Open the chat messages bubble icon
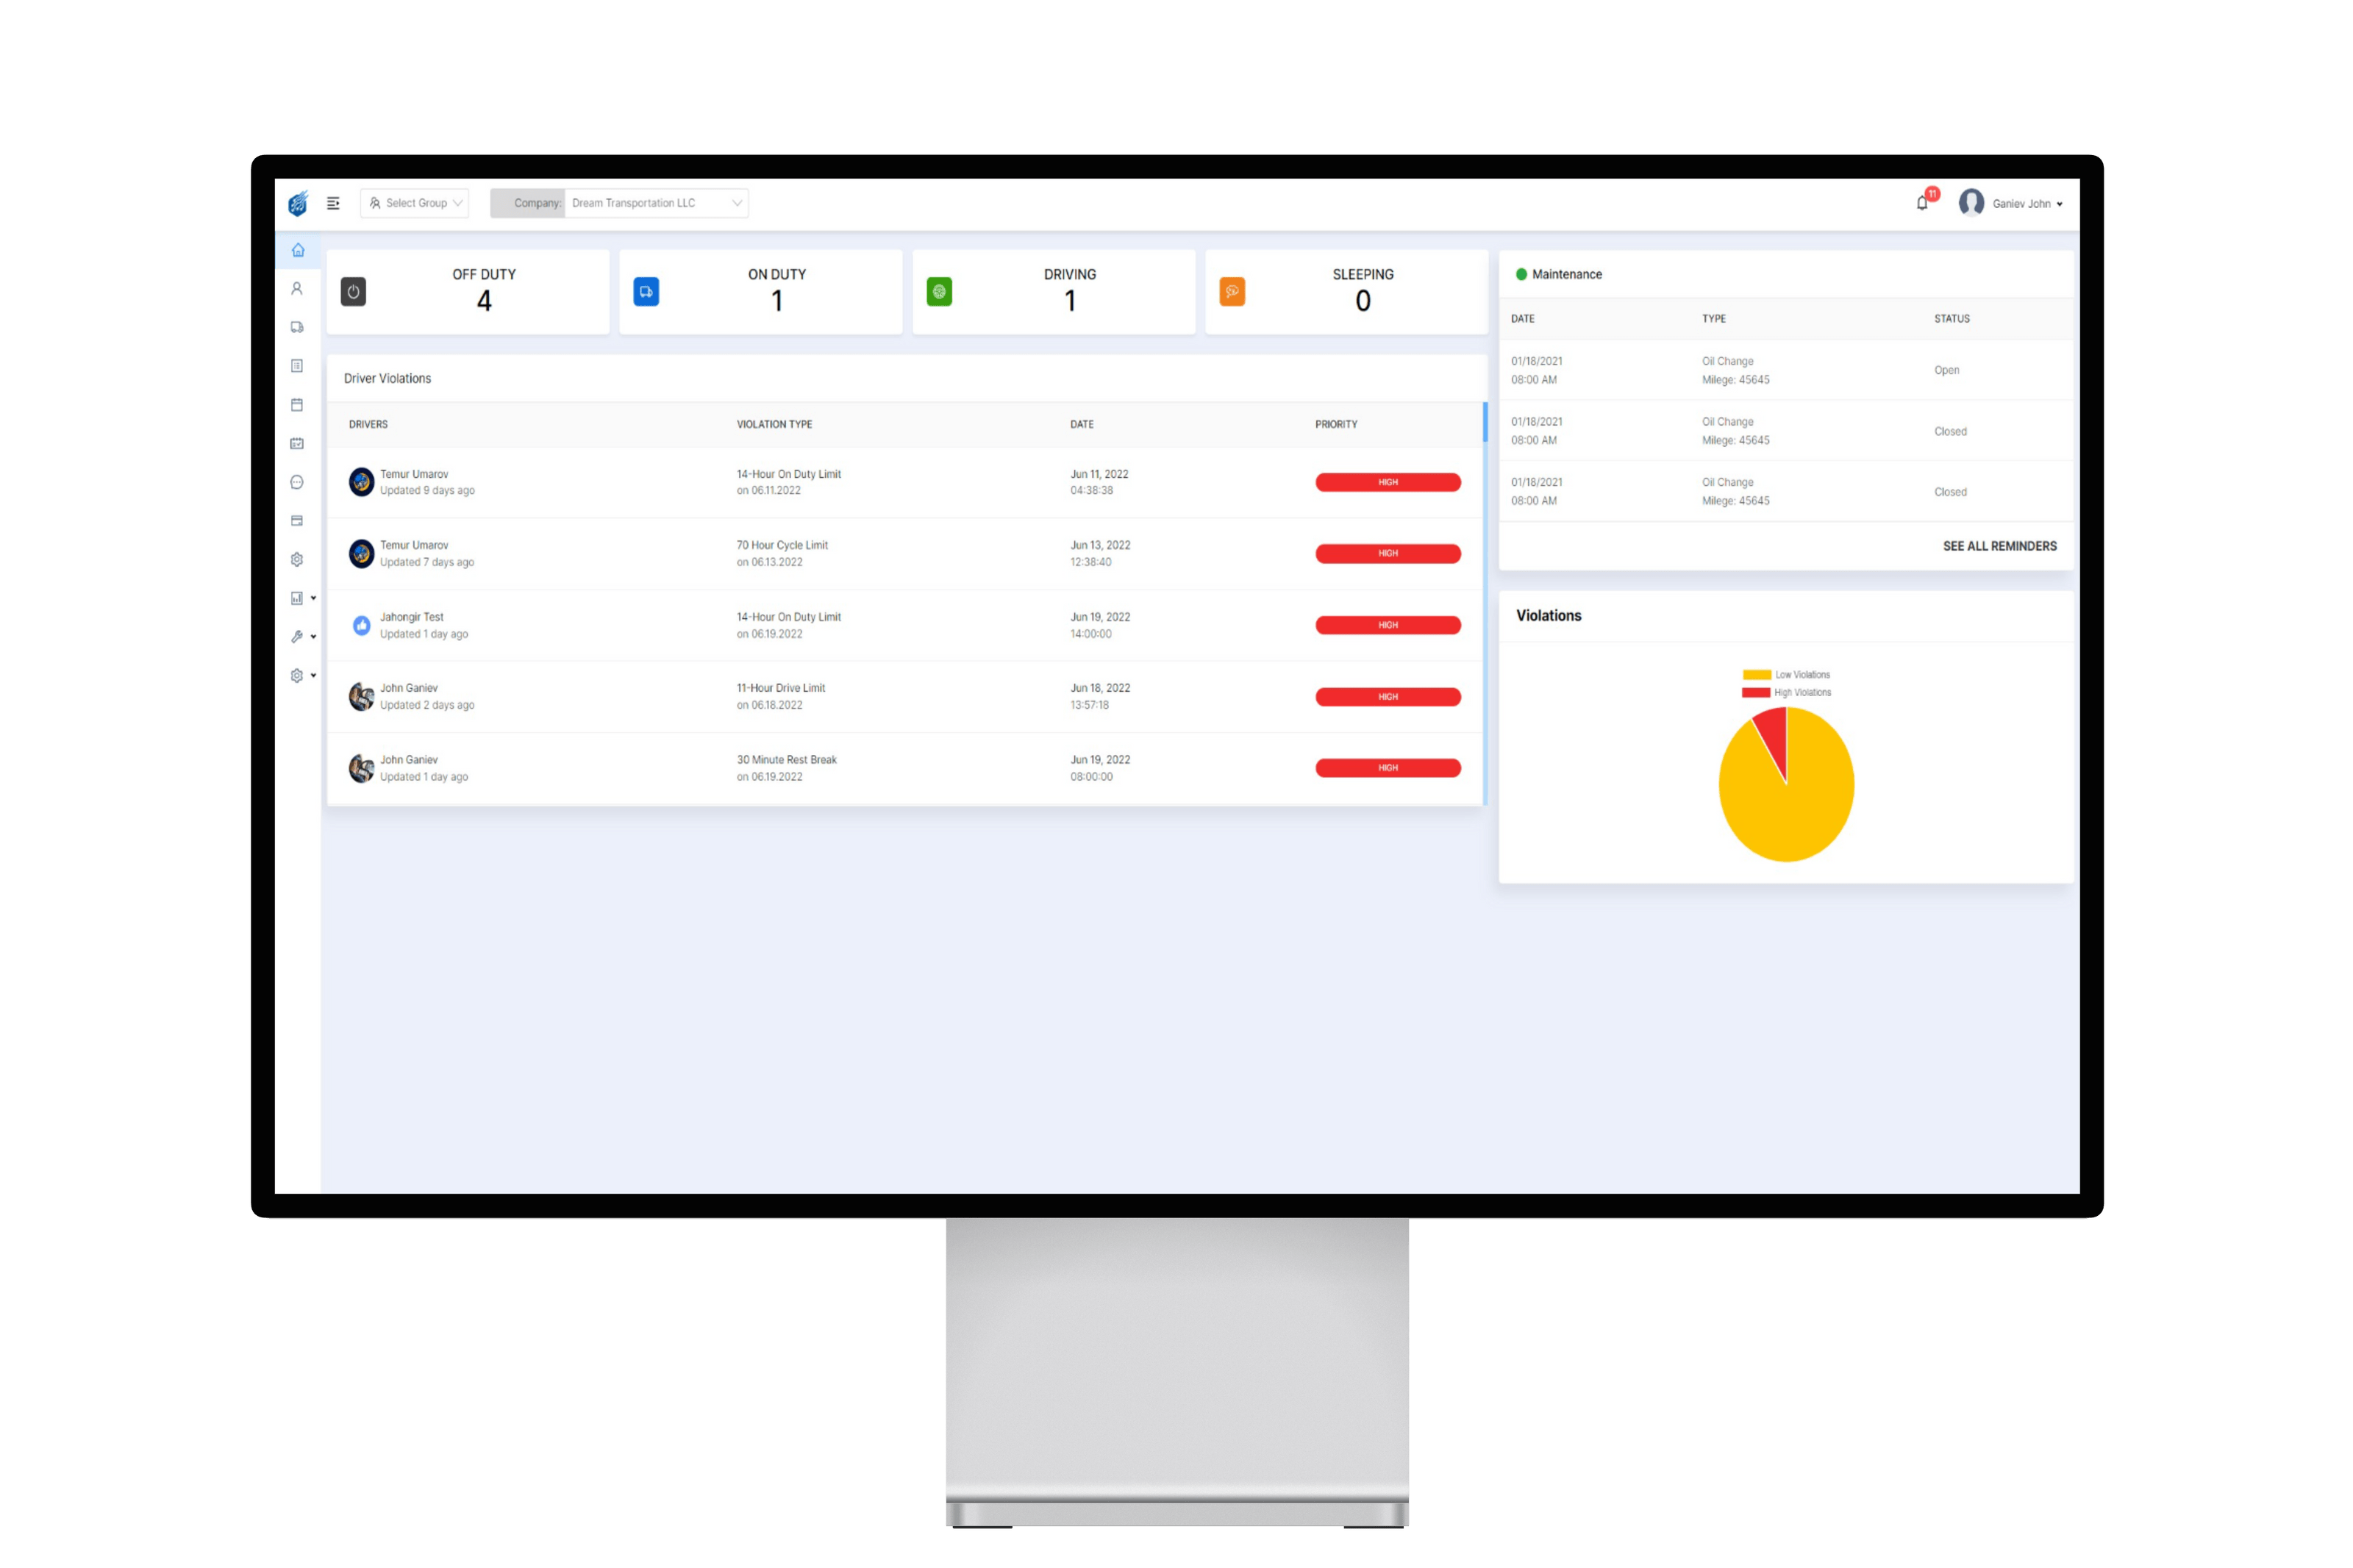The image size is (2353, 1568). coord(297,482)
